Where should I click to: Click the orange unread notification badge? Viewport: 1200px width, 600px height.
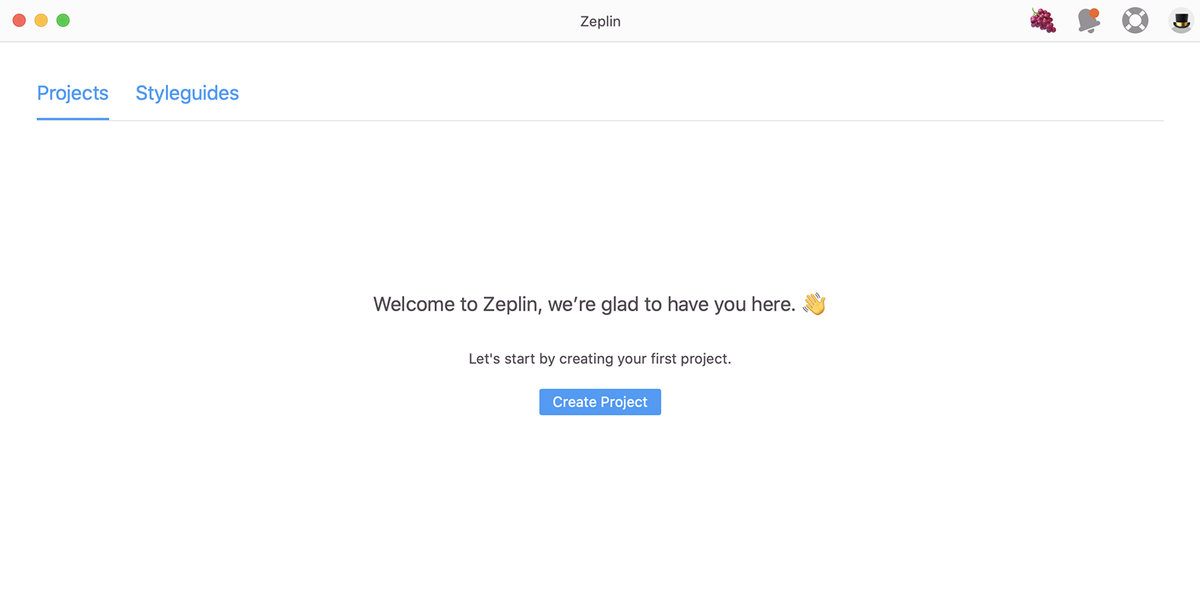1095,13
